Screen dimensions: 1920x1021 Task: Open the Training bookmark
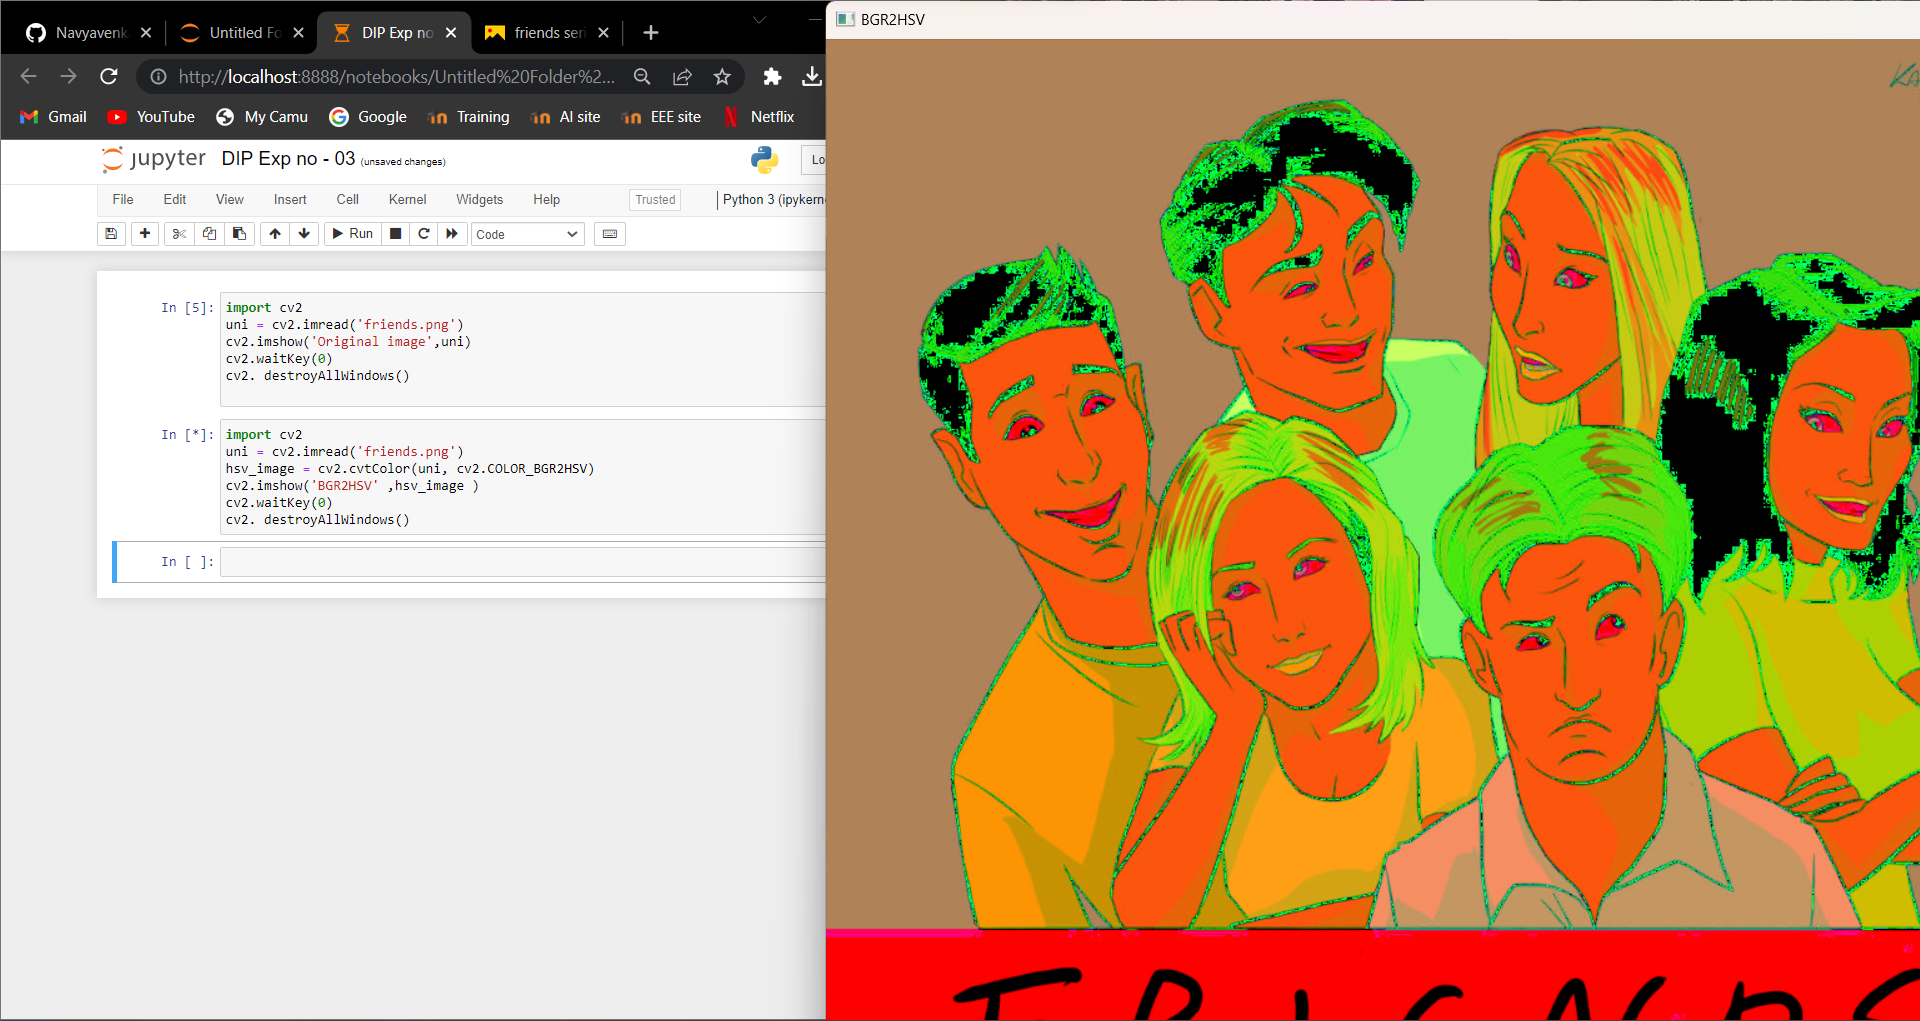469,117
